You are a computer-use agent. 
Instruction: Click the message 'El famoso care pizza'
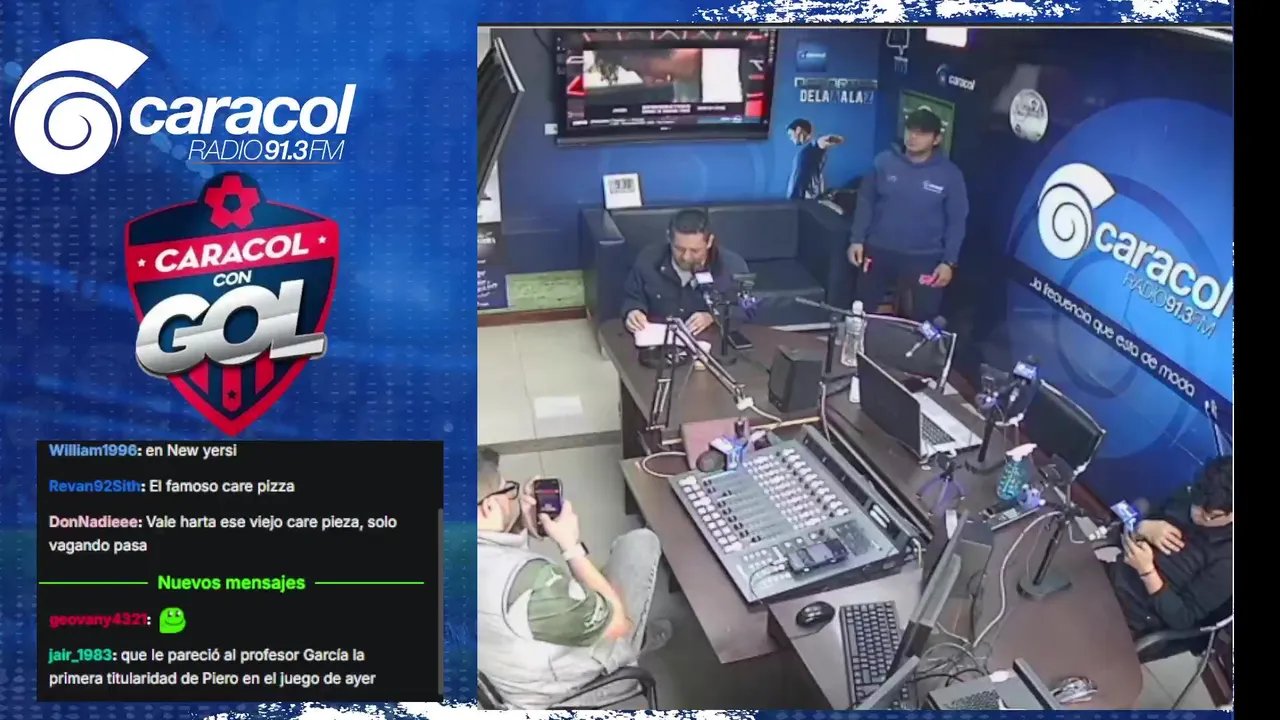tap(222, 486)
